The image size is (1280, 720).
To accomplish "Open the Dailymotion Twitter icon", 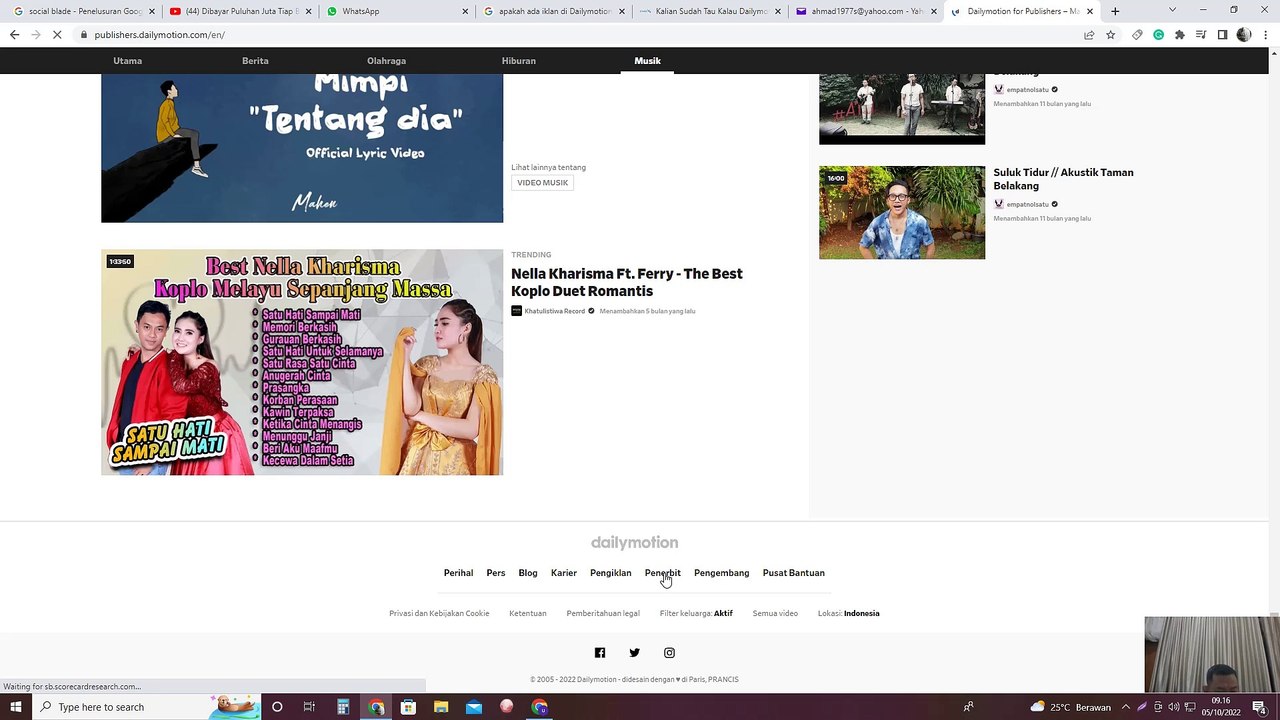I will (x=634, y=653).
